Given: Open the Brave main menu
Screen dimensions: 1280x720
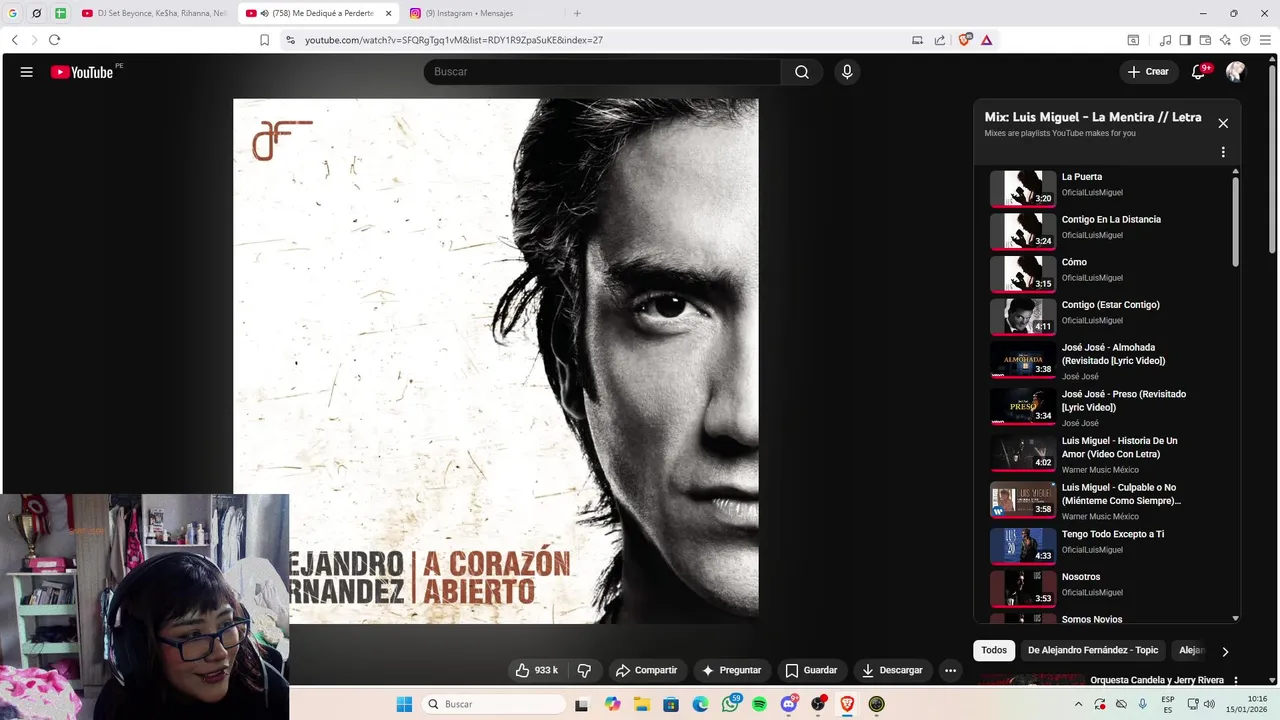Looking at the screenshot, I should coord(1265,40).
